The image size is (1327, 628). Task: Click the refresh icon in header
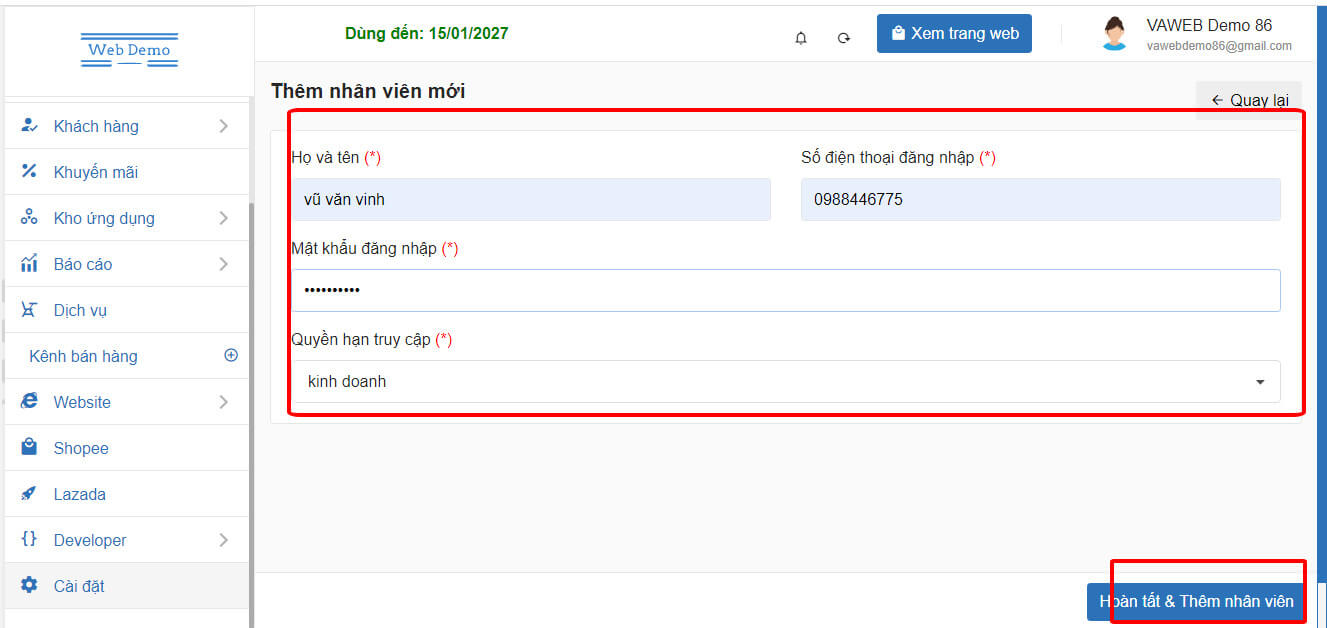click(844, 38)
